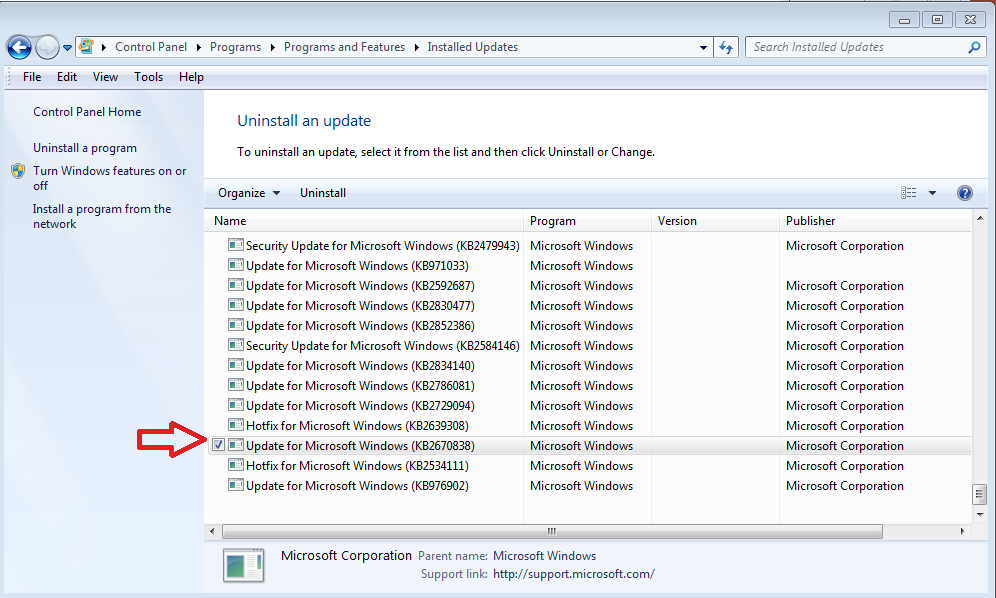This screenshot has height=598, width=996.
Task: Click the Back navigation arrow button
Action: pyautogui.click(x=19, y=47)
